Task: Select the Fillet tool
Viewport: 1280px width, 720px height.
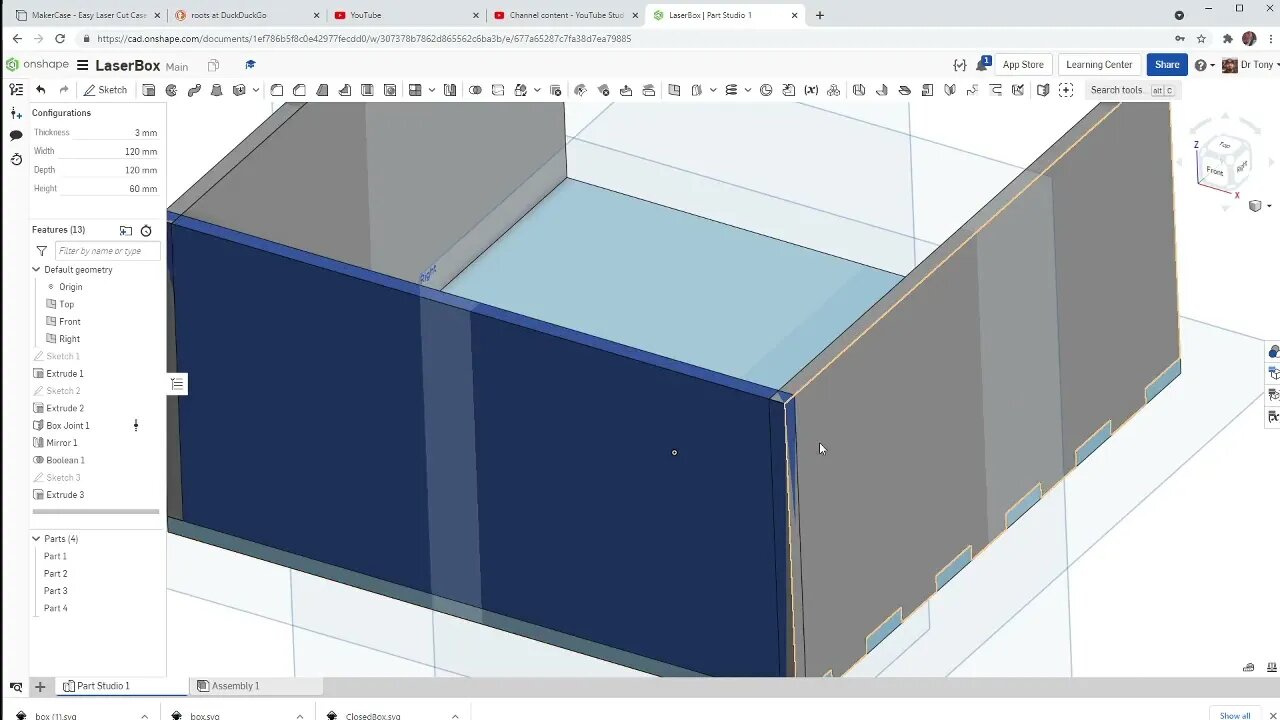Action: [277, 90]
